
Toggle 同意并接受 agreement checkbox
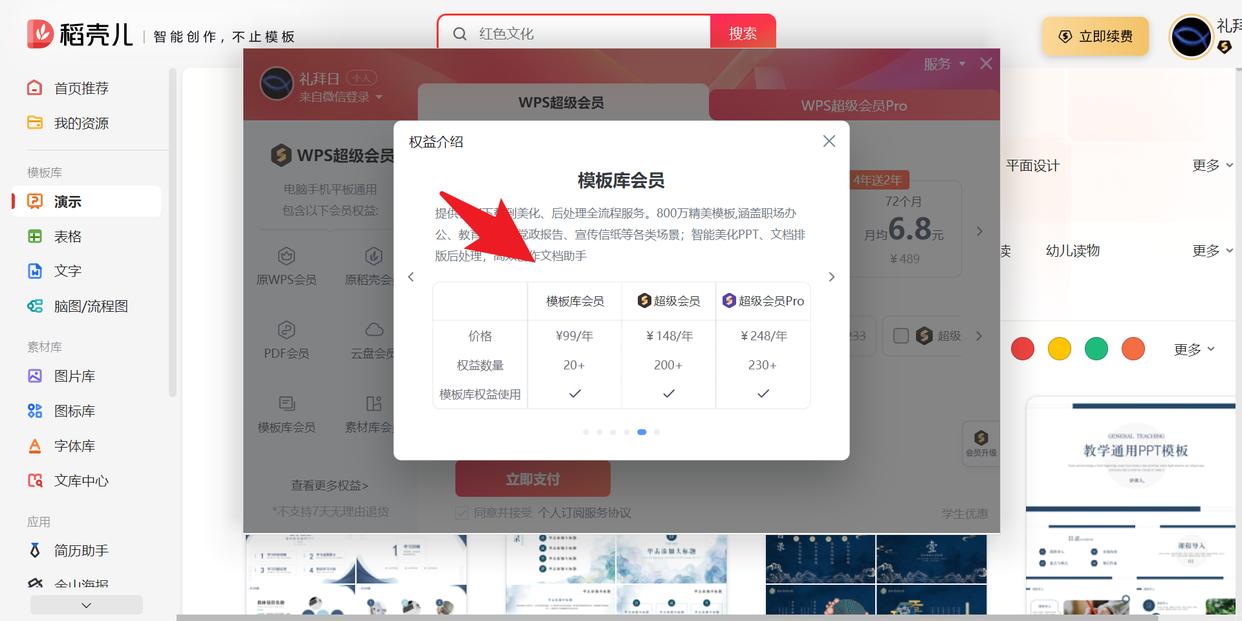(461, 513)
